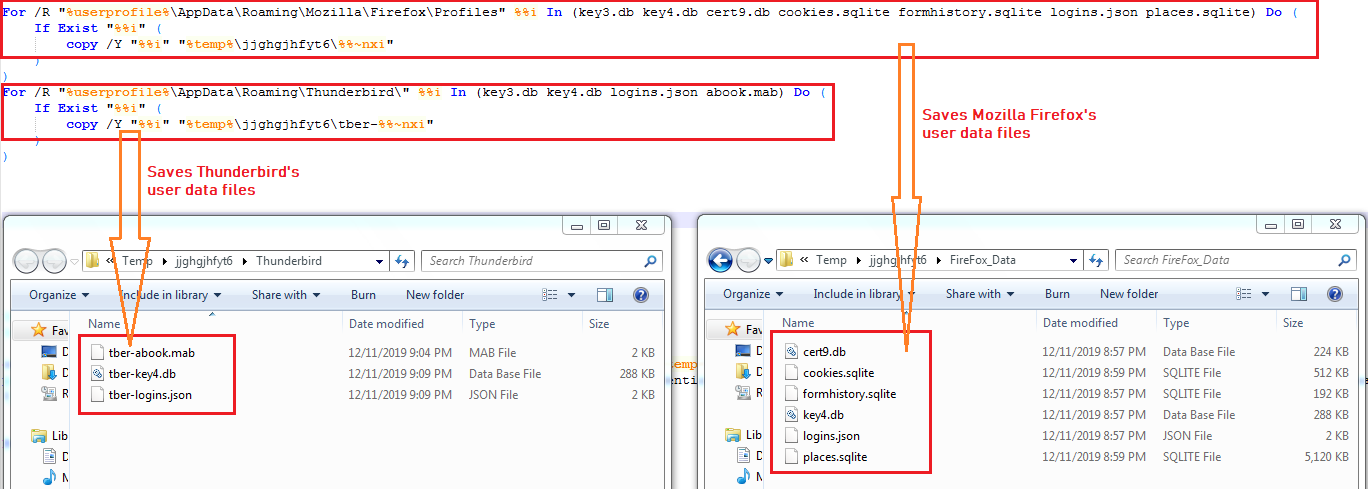
Task: Select Downloads icon in Thunderbird window sidebar
Action: pyautogui.click(x=49, y=373)
